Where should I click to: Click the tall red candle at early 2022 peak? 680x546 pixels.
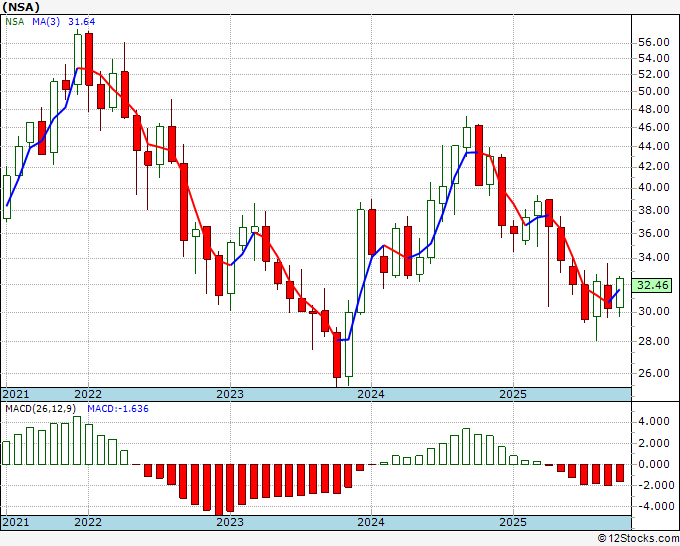point(89,59)
